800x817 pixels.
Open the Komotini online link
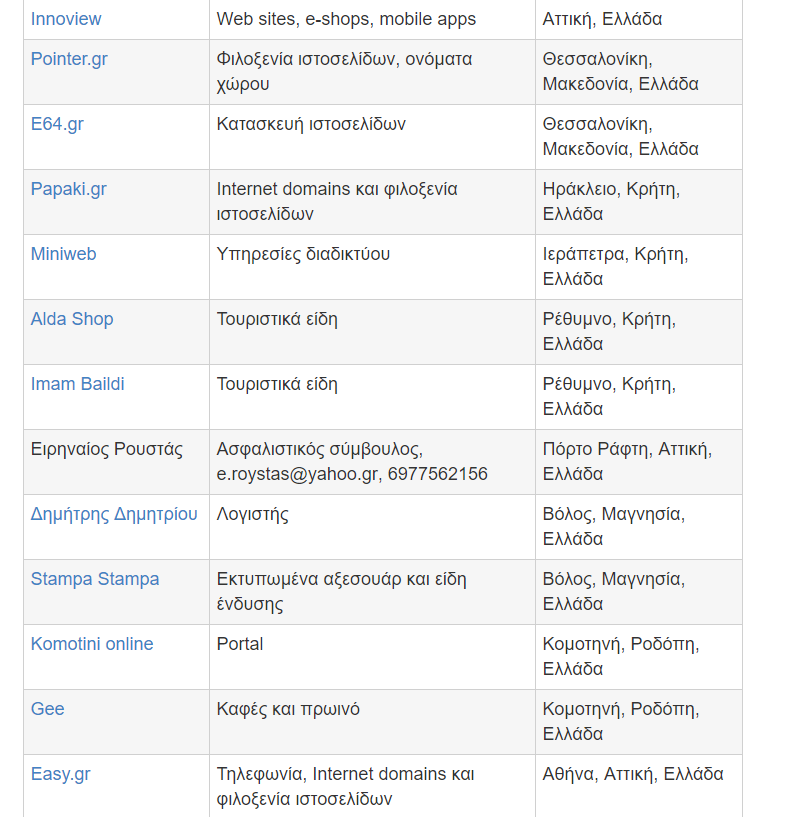(x=92, y=644)
